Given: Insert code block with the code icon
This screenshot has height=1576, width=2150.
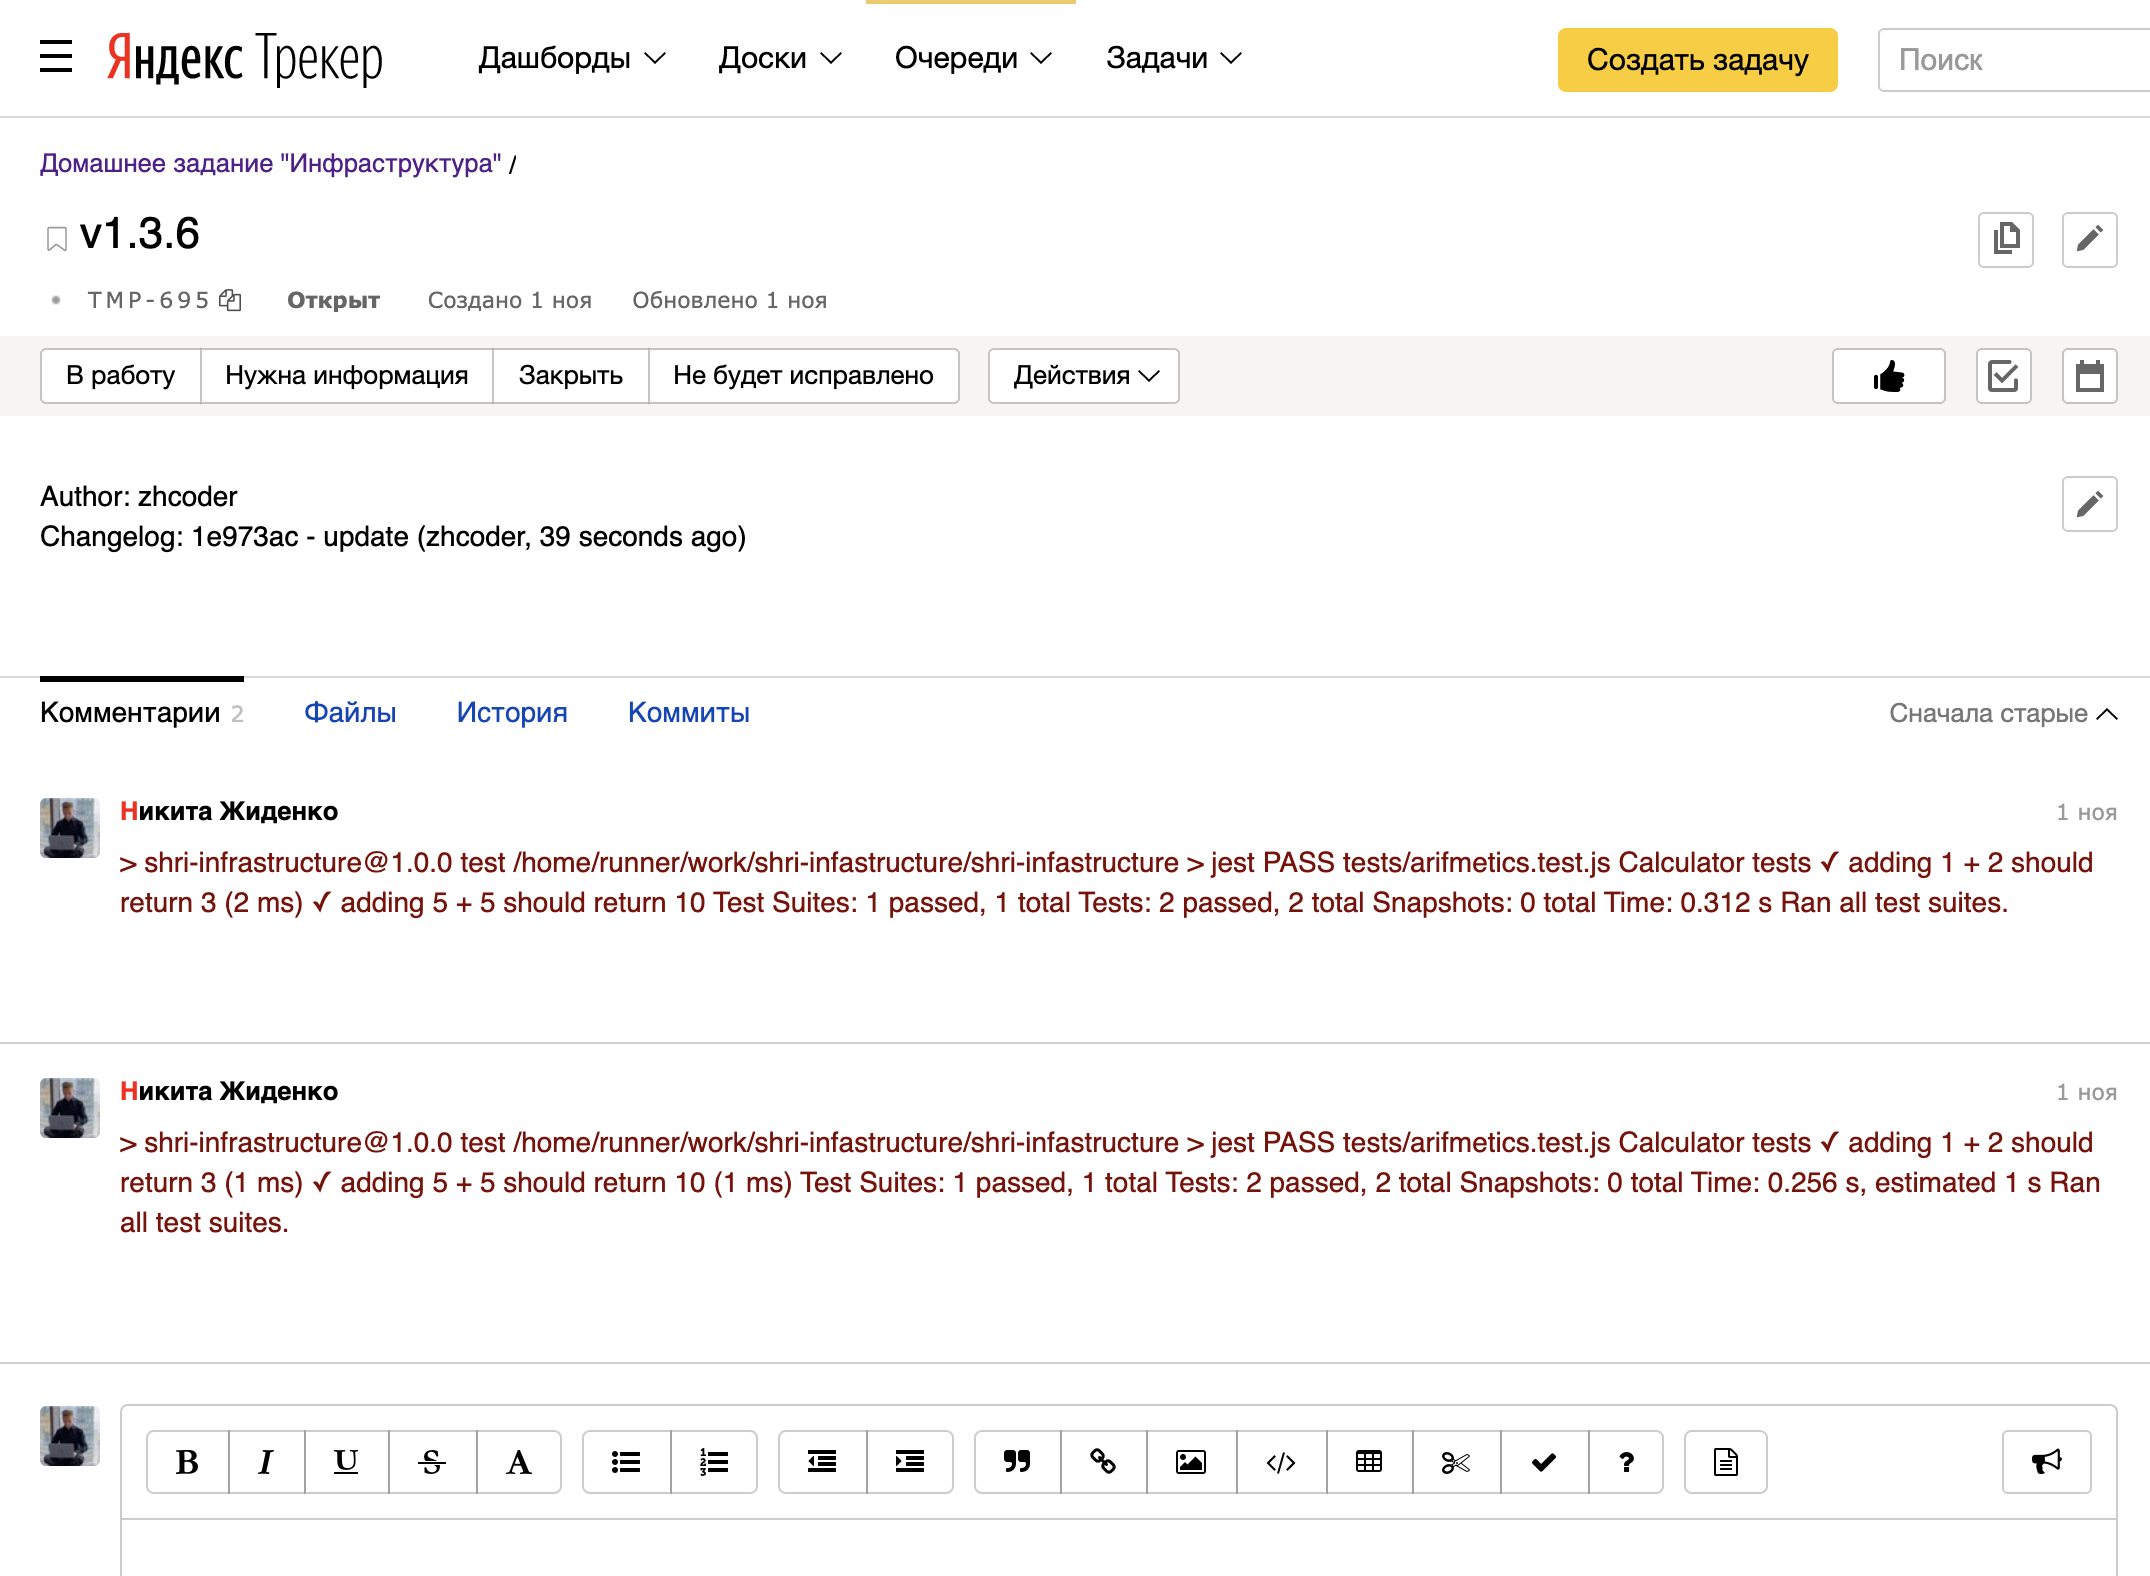Looking at the screenshot, I should click(x=1280, y=1462).
